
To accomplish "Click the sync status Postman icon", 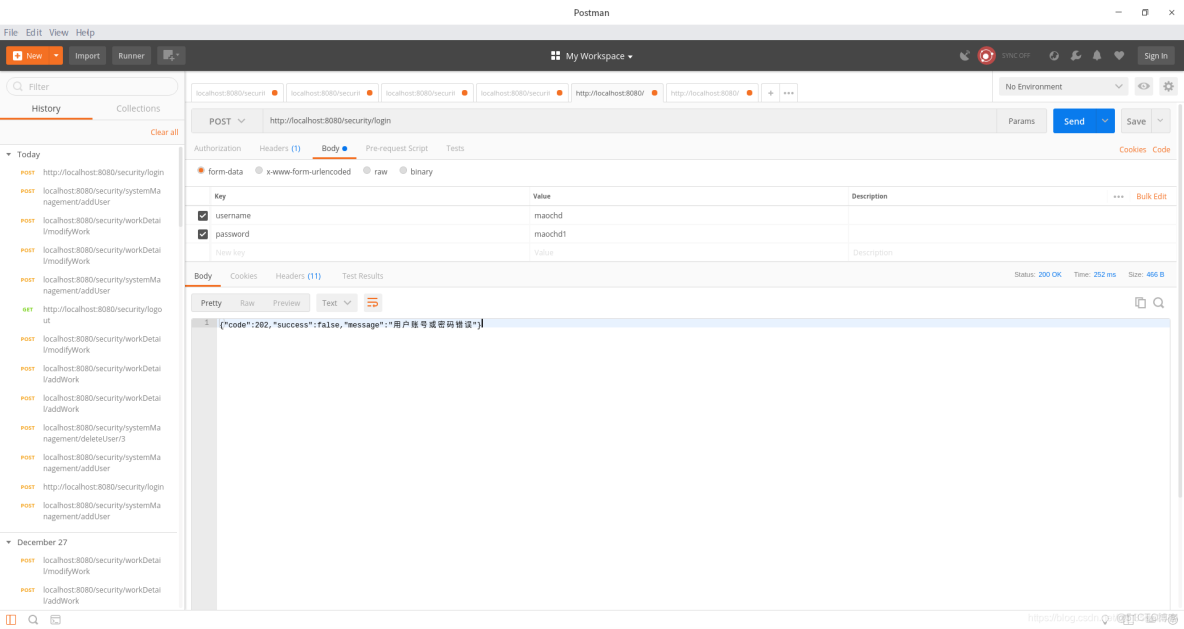I will pyautogui.click(x=986, y=55).
